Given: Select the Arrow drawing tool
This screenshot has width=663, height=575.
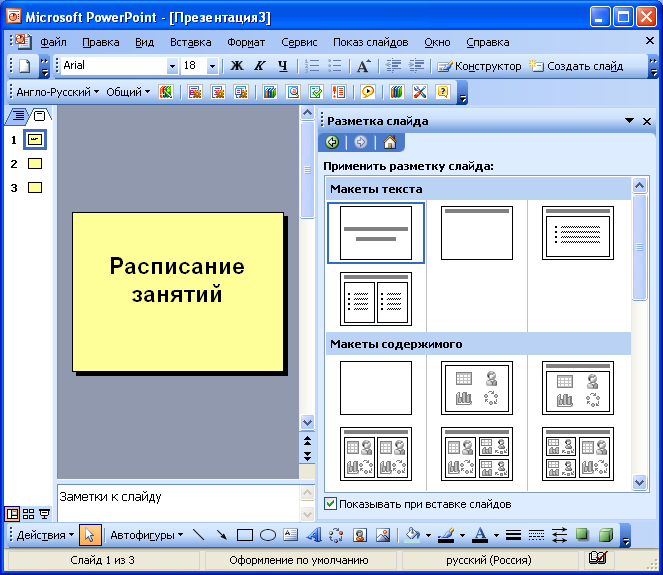Looking at the screenshot, I should pos(222,535).
